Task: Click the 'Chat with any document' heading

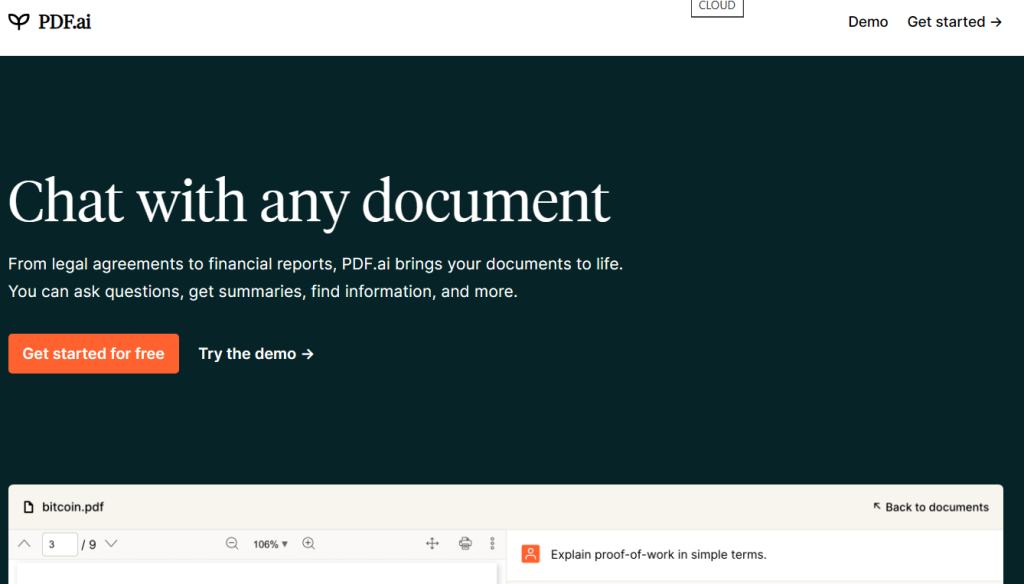Action: click(x=309, y=203)
